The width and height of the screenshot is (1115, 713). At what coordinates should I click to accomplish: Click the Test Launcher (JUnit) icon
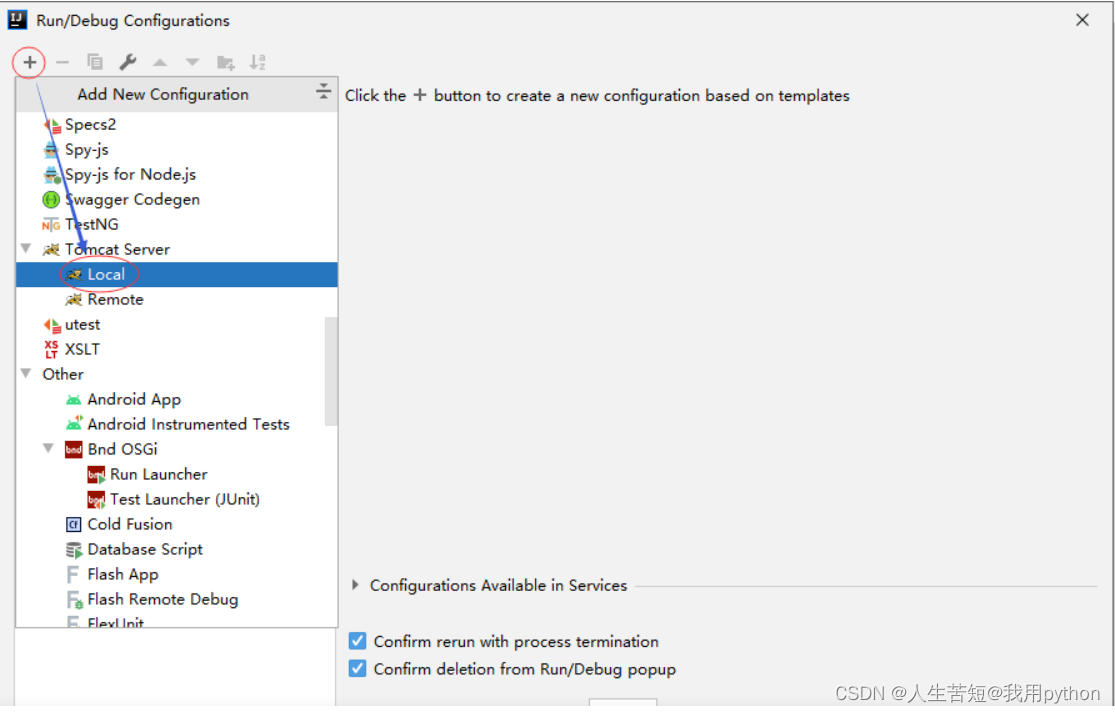click(x=96, y=500)
